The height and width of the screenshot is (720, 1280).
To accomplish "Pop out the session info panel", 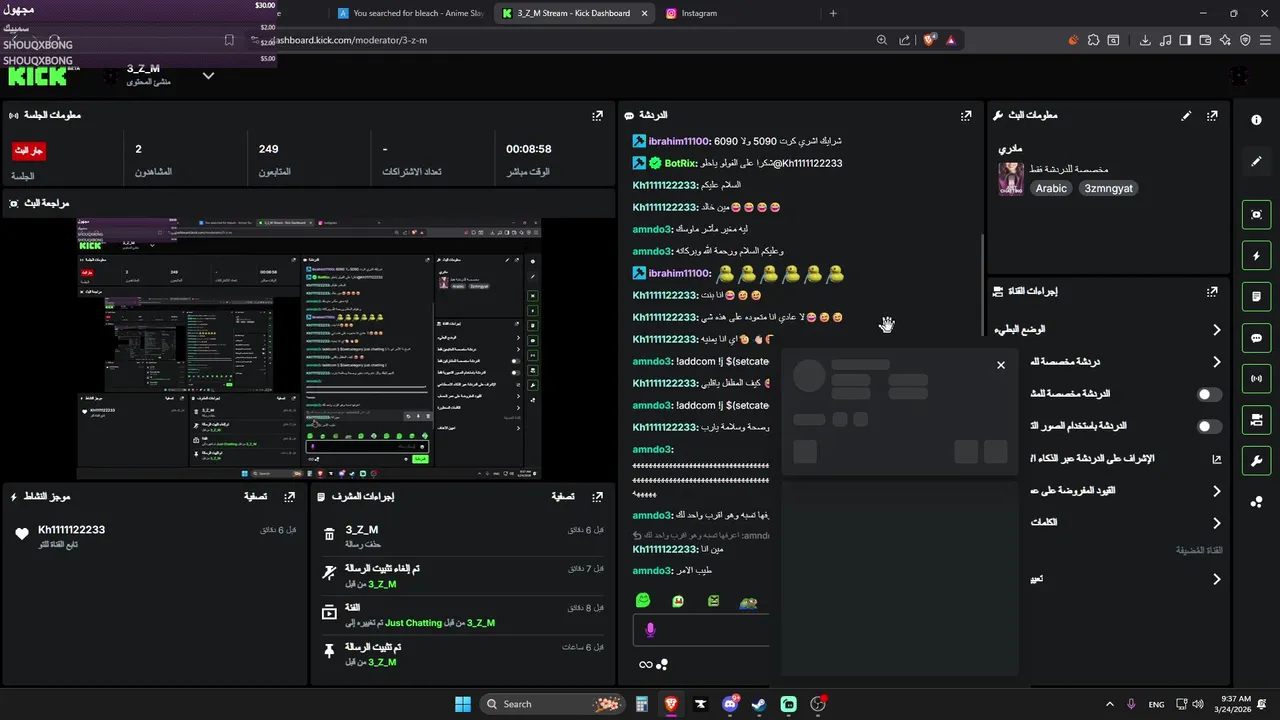I will pyautogui.click(x=597, y=116).
